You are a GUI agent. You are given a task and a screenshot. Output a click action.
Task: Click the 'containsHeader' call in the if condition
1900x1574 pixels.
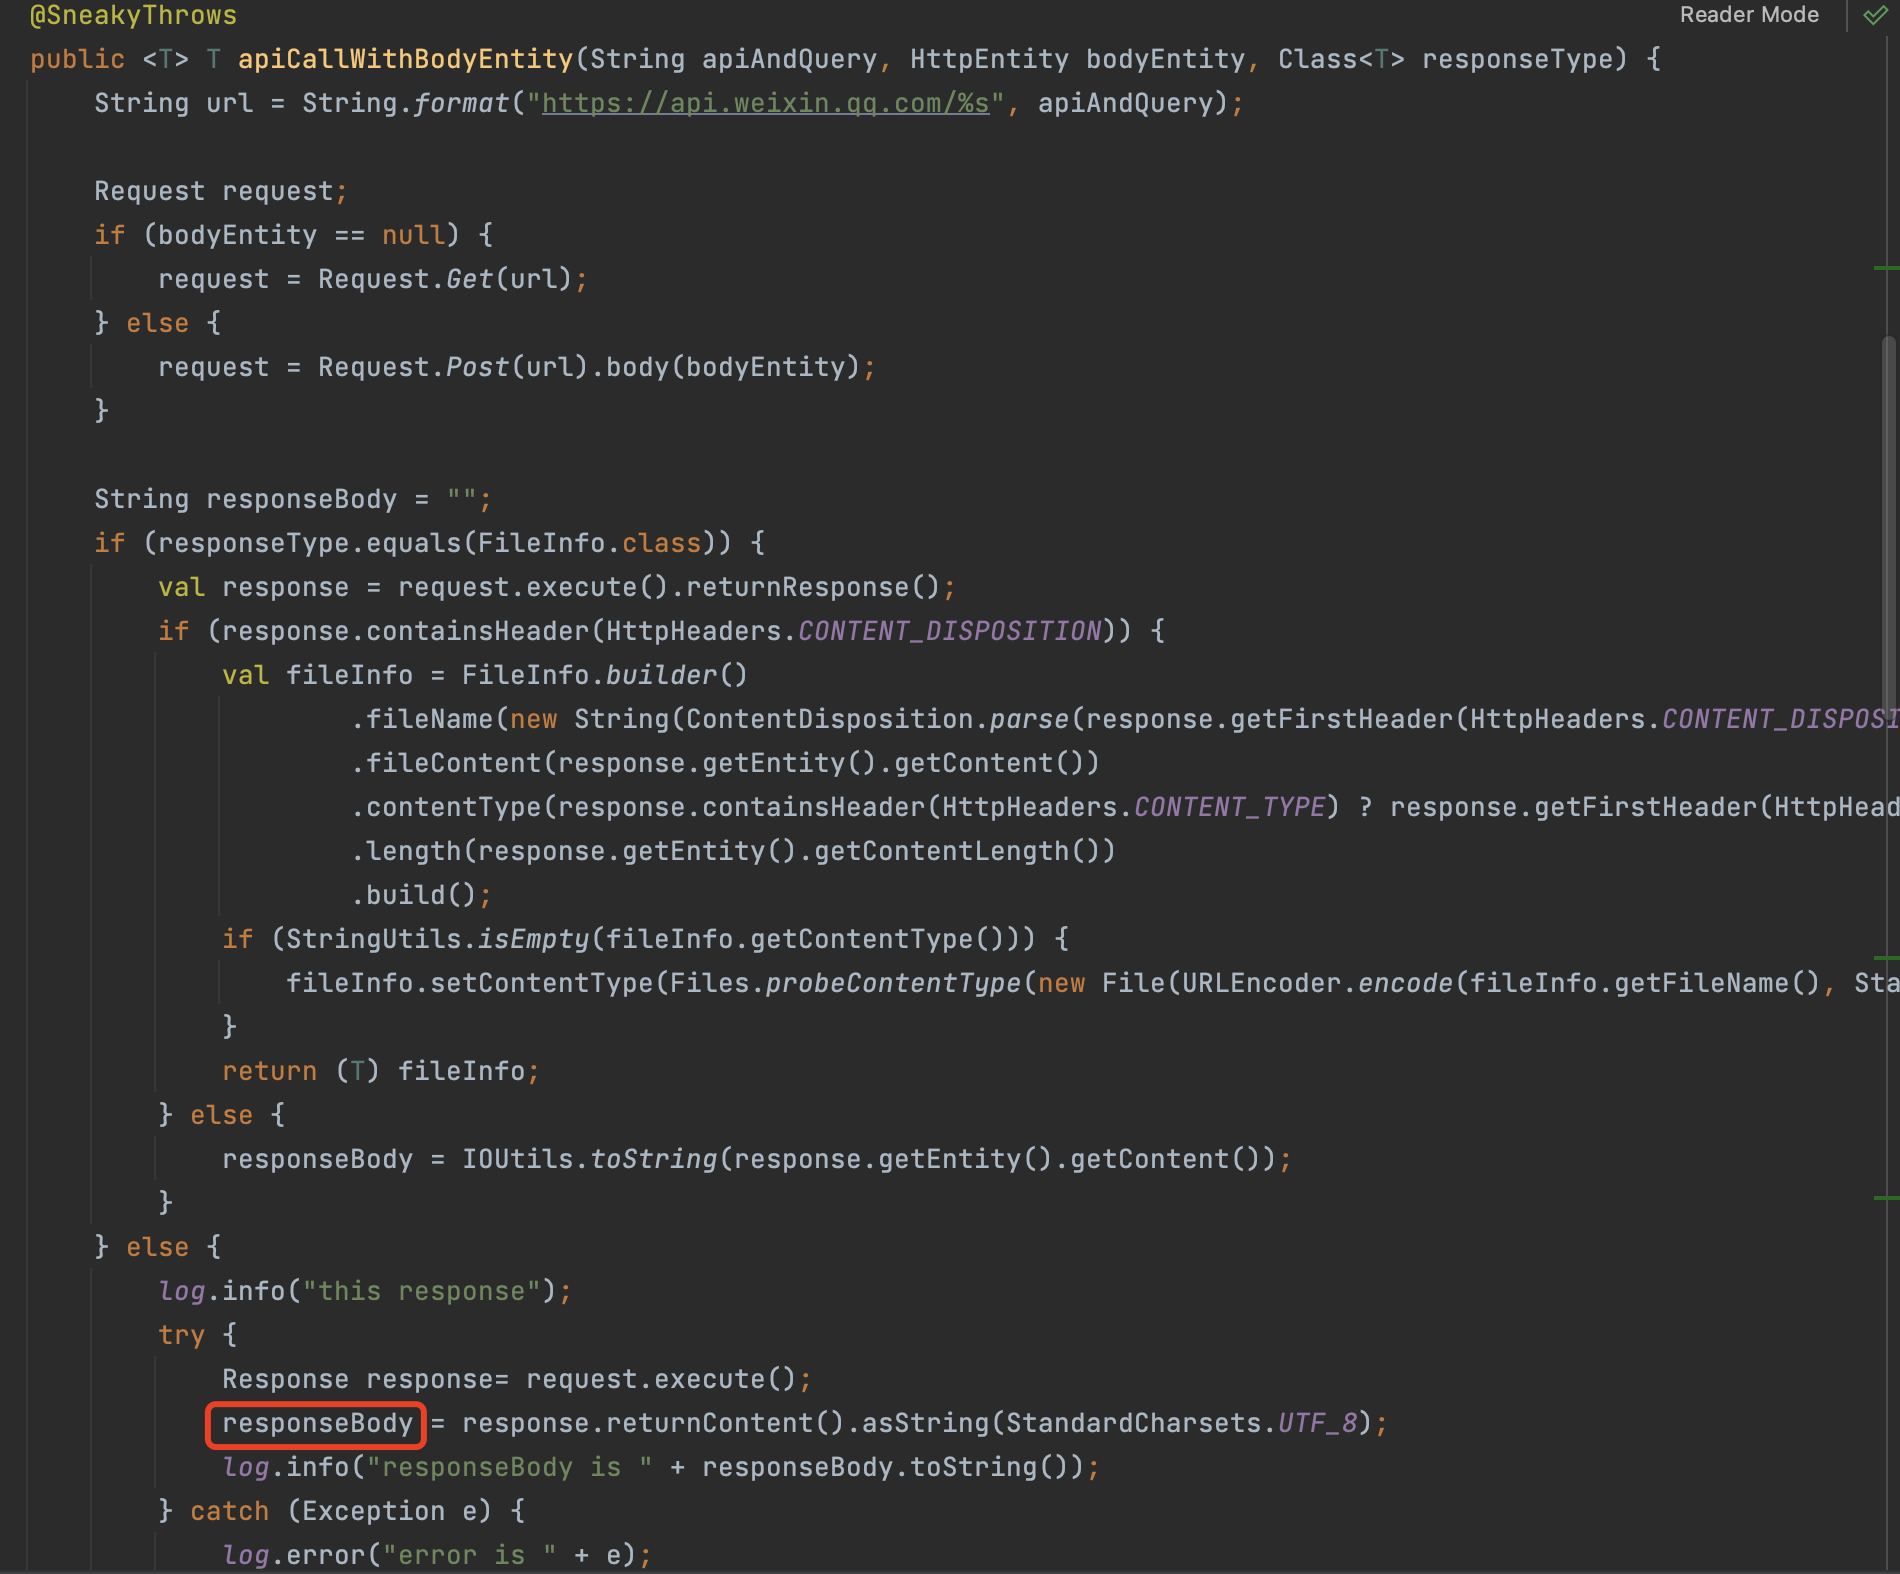tap(477, 631)
